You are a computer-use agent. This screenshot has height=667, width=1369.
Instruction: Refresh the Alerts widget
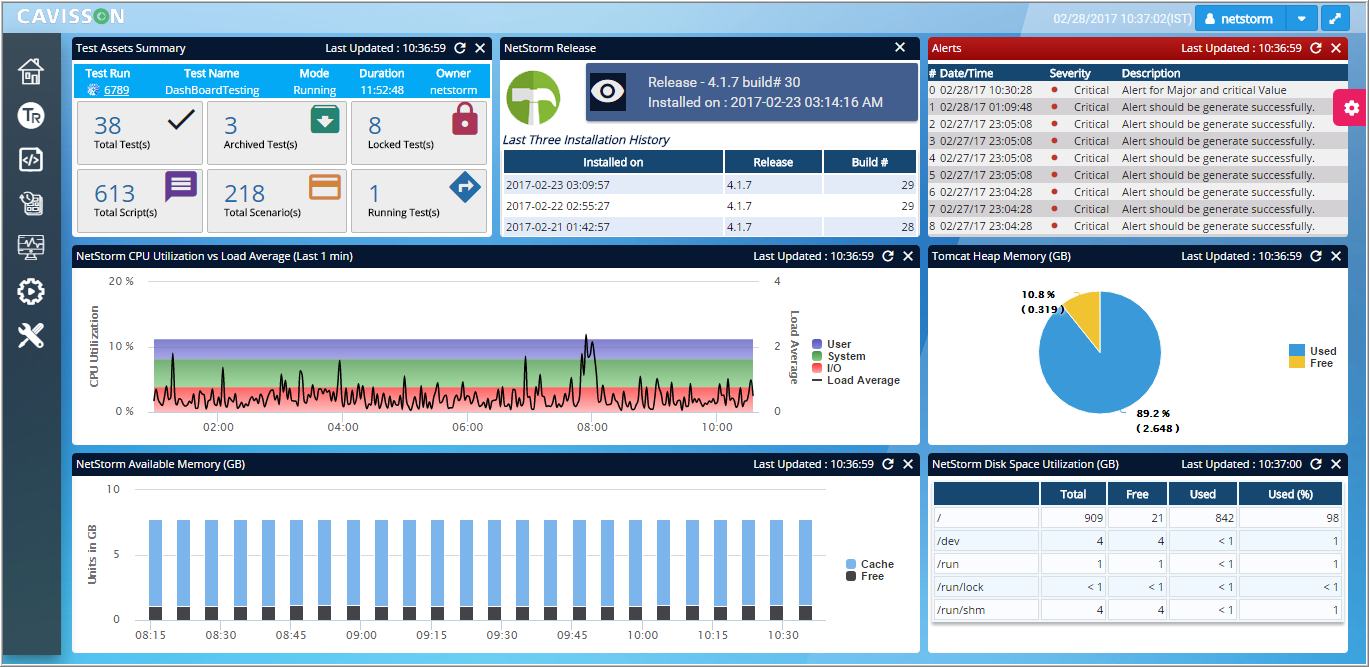coord(1315,48)
